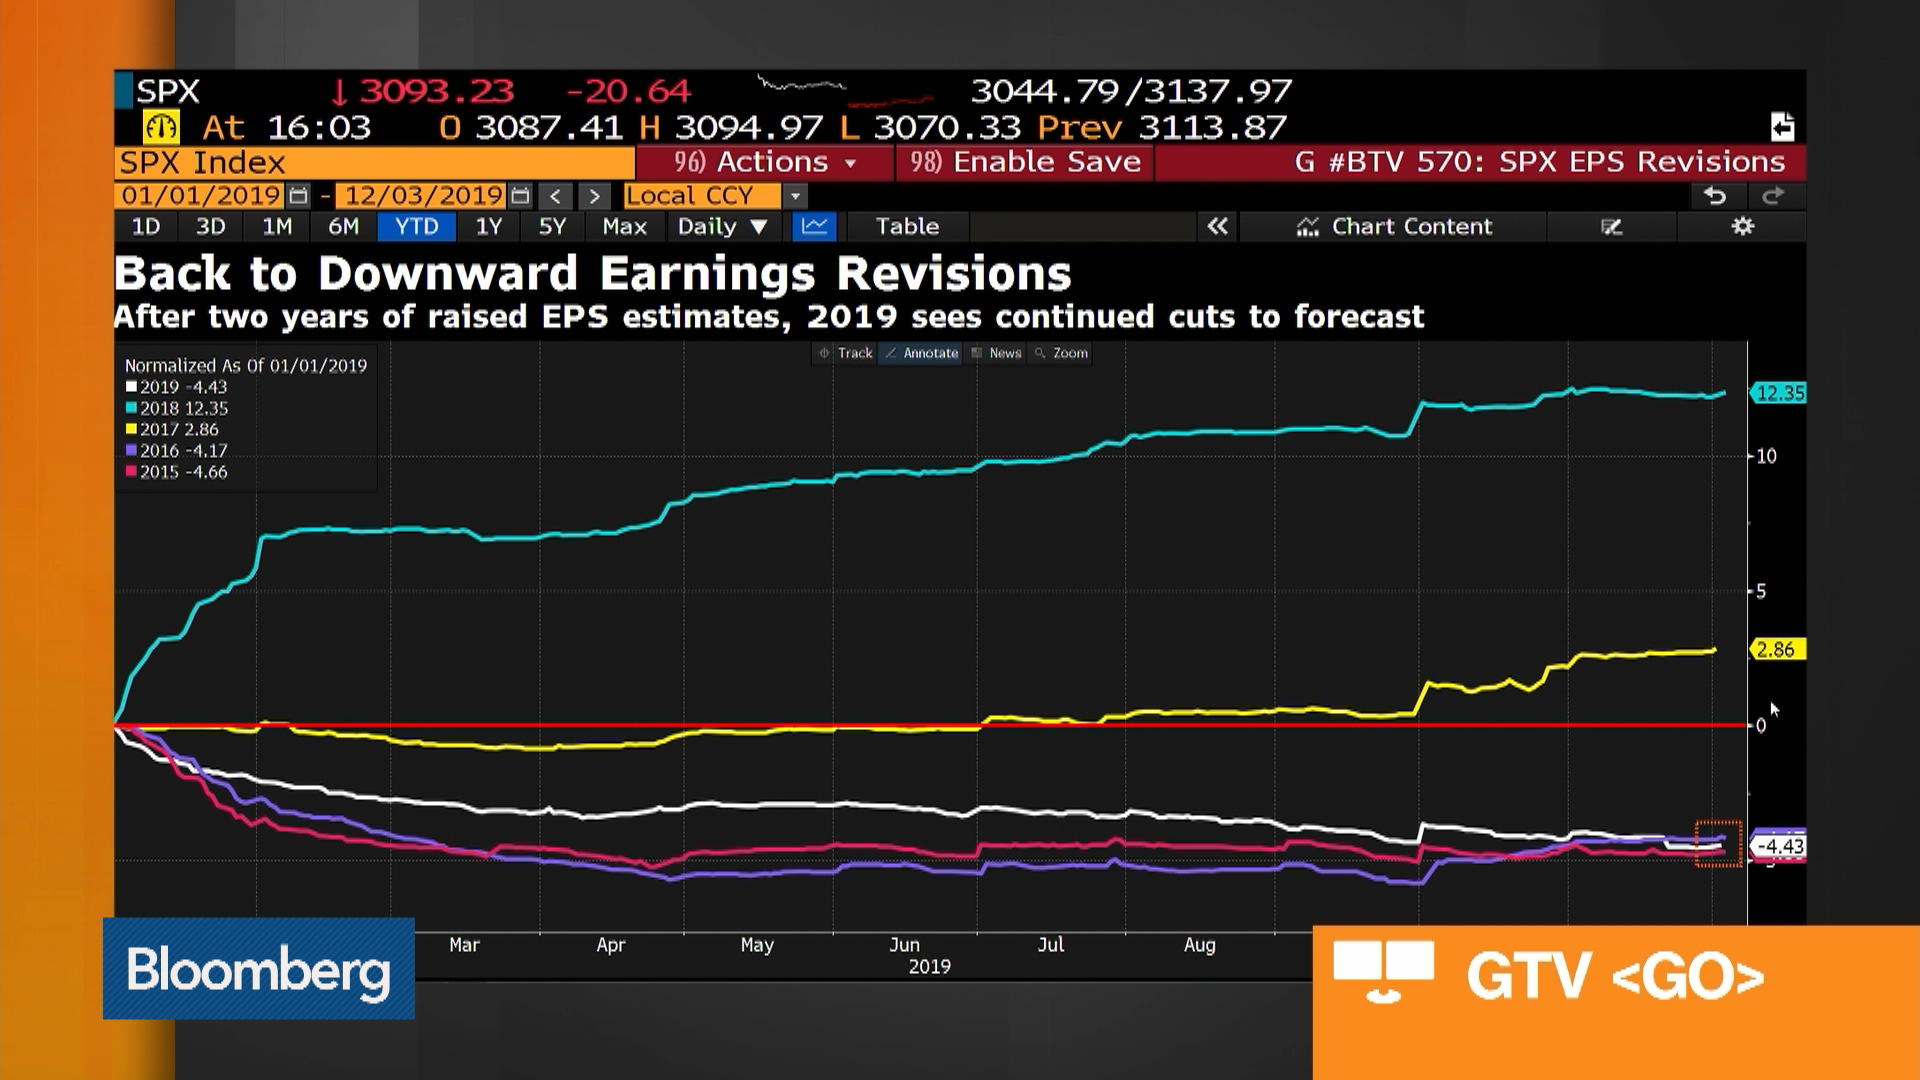Redo the chart change
1920x1080 pixels.
point(1773,196)
